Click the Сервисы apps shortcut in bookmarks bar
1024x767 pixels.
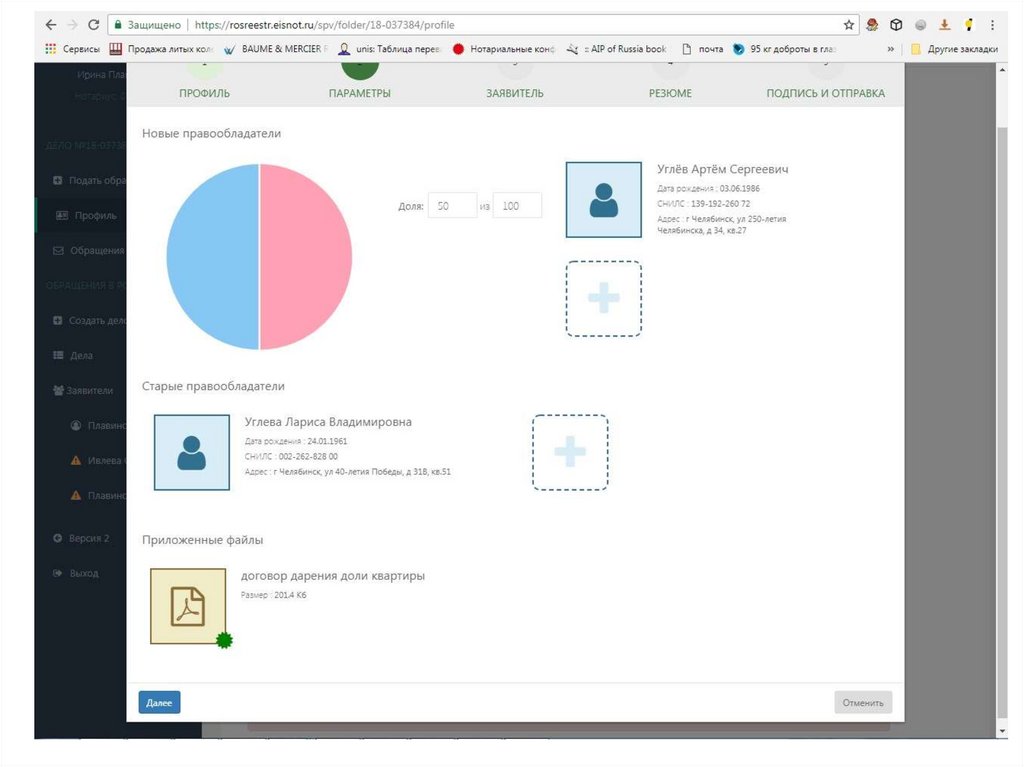[x=73, y=48]
